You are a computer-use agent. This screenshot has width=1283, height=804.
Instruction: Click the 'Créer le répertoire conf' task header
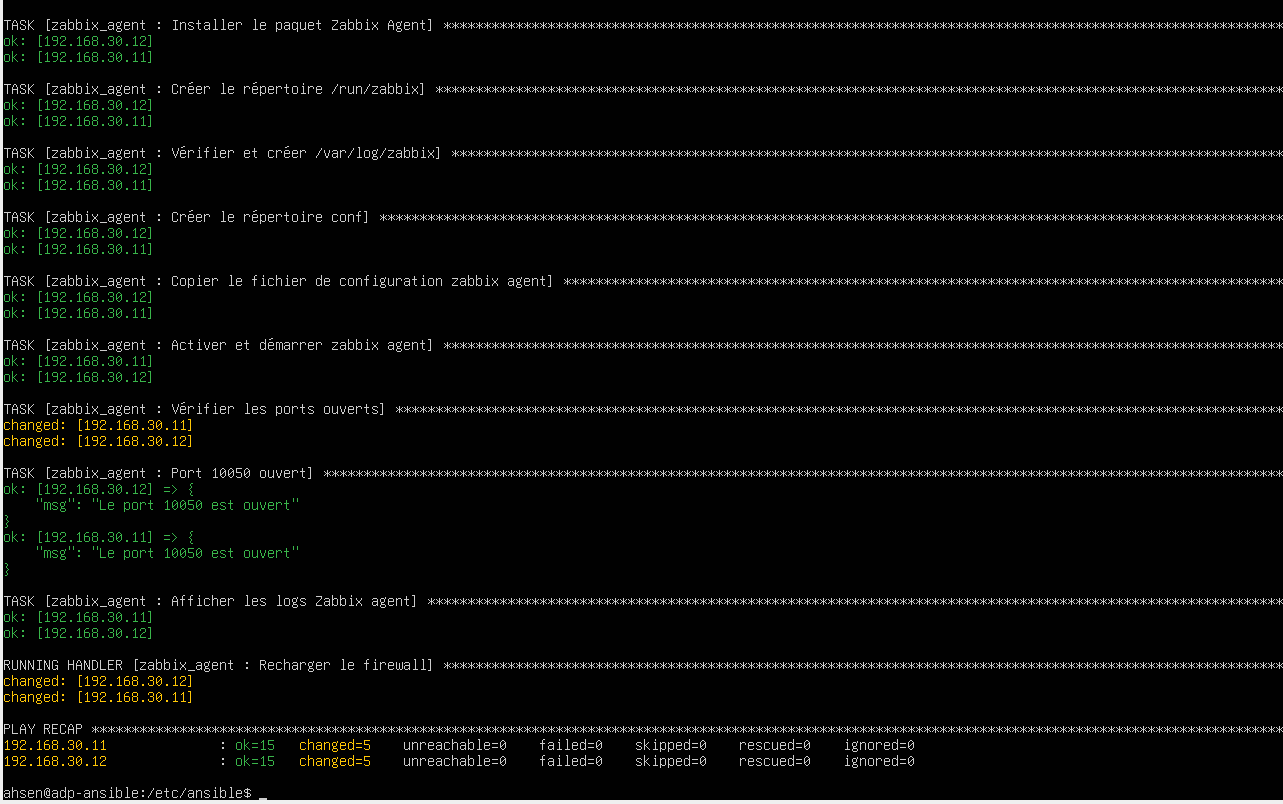186,217
